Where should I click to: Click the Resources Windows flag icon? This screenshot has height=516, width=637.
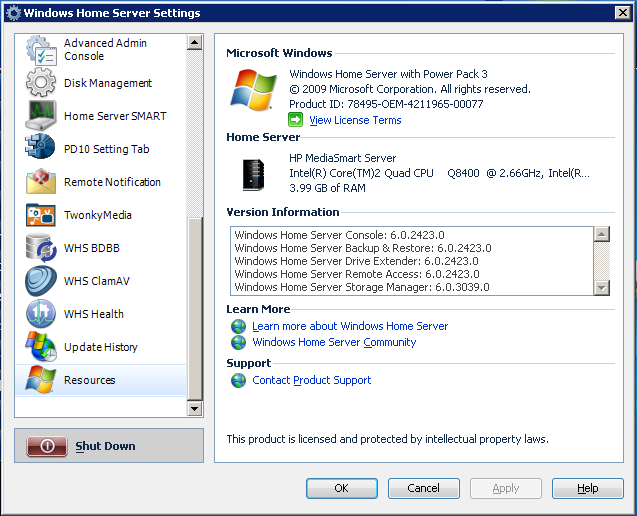coord(41,379)
